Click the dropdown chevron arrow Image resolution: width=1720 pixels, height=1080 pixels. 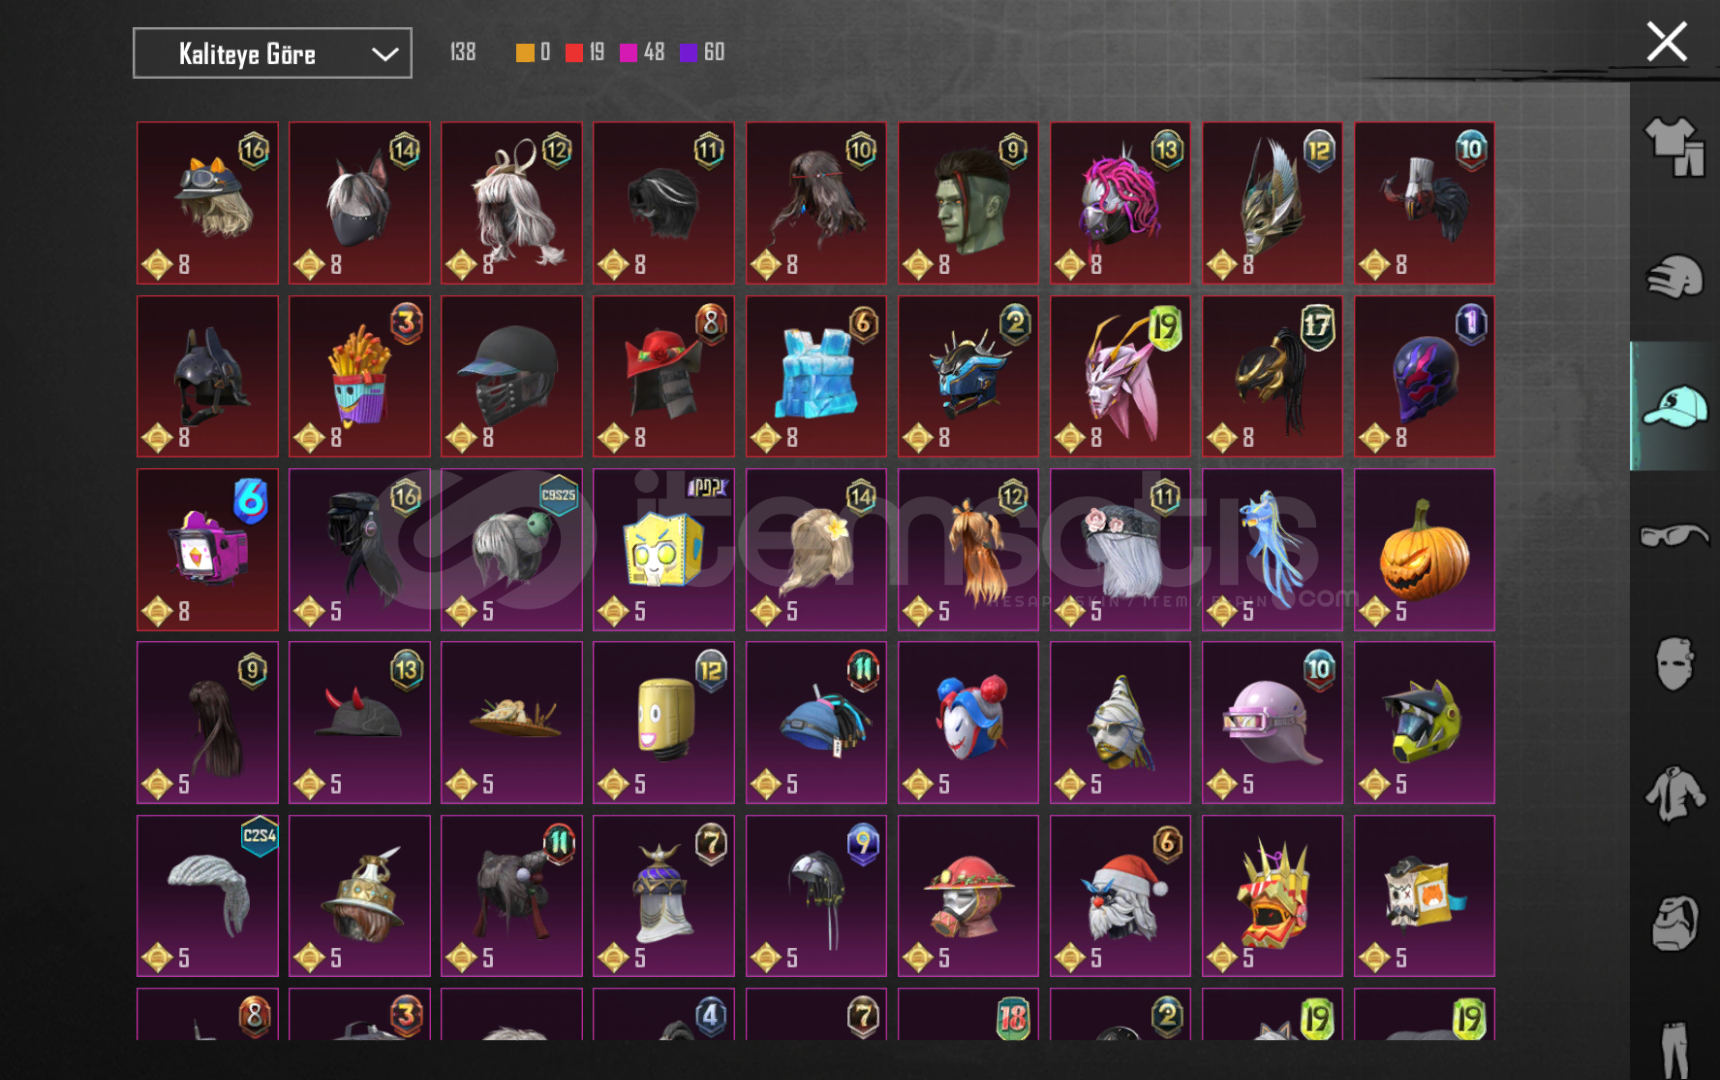tap(385, 54)
